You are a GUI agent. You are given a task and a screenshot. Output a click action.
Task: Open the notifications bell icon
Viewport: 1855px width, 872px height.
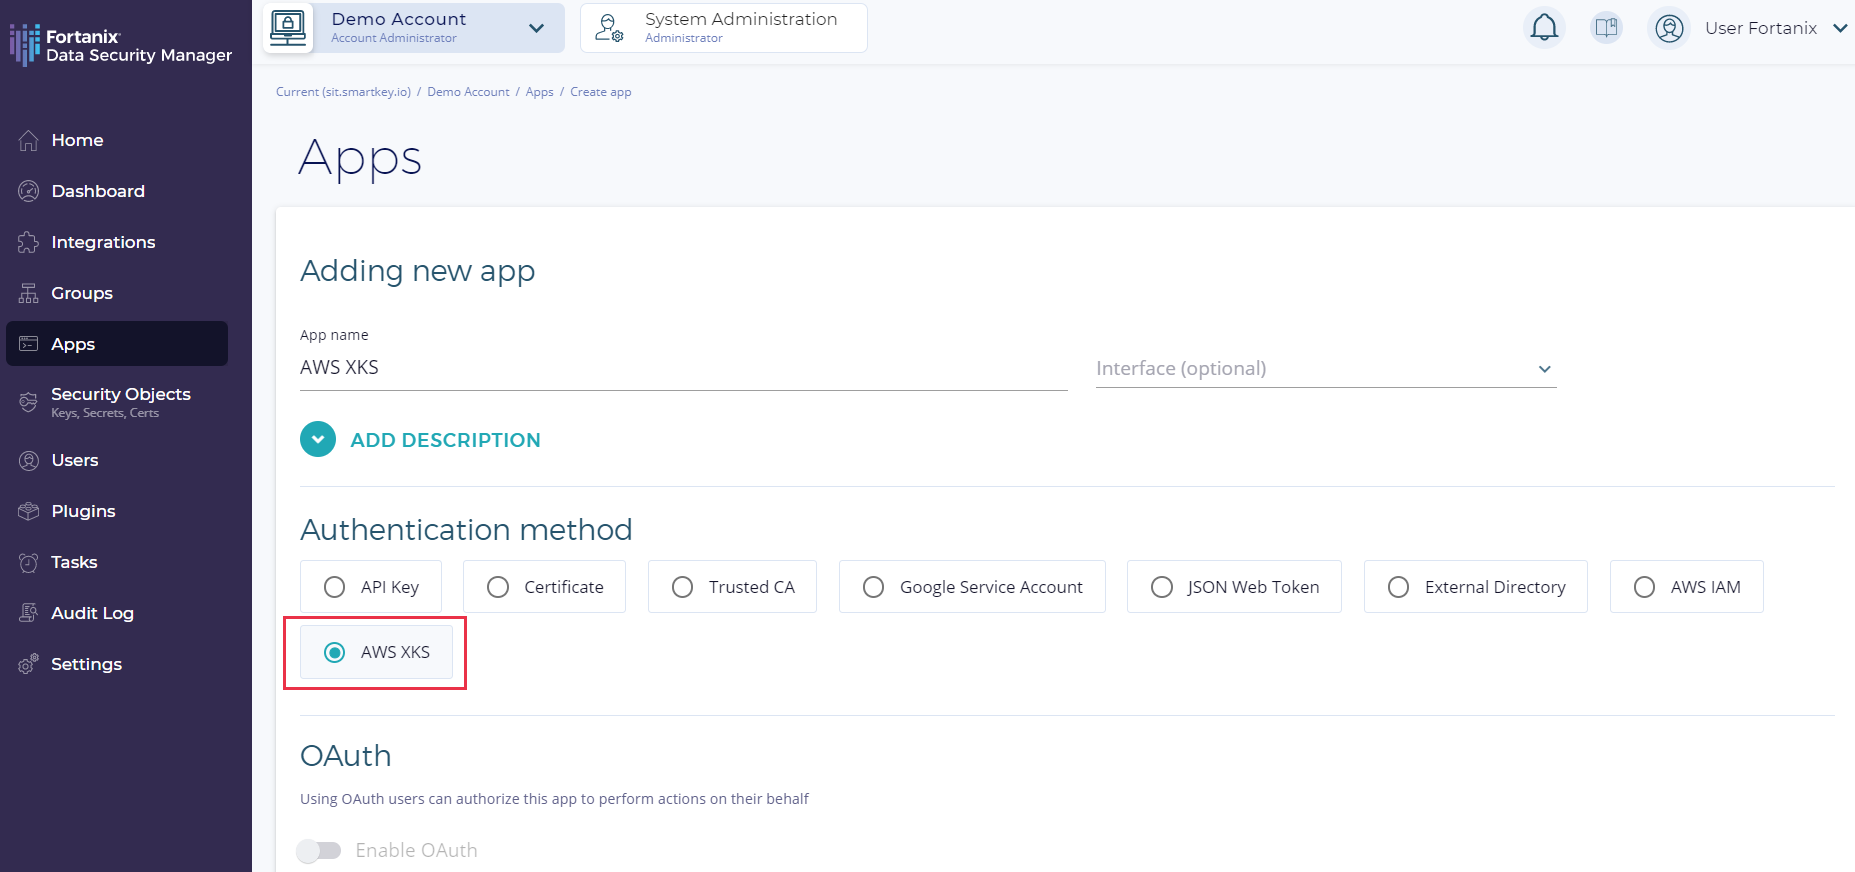(x=1544, y=28)
